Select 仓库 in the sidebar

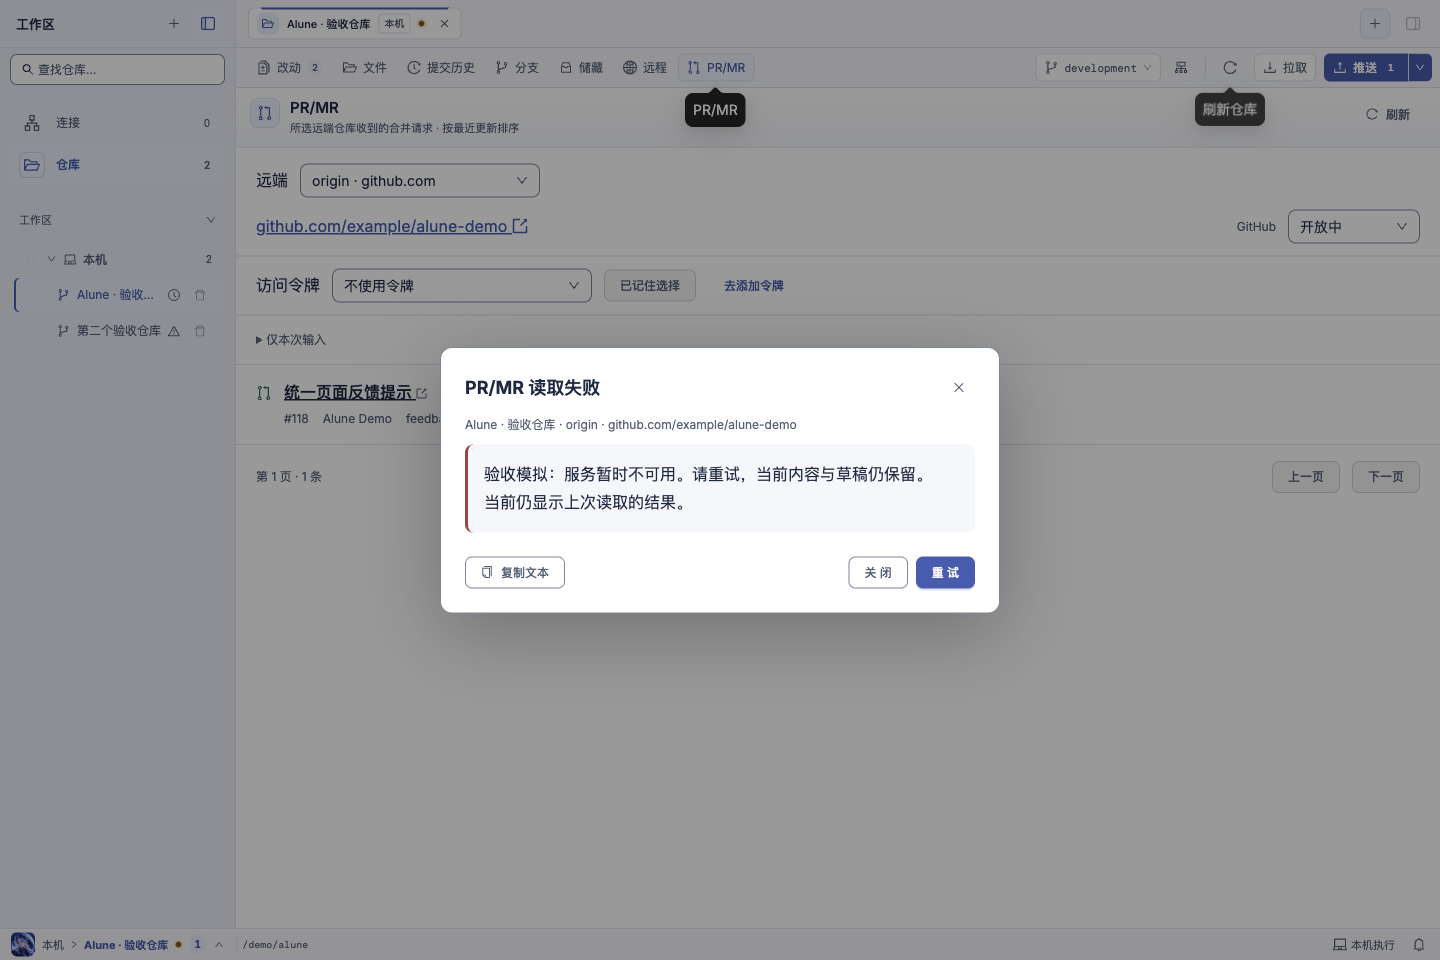tap(118, 165)
